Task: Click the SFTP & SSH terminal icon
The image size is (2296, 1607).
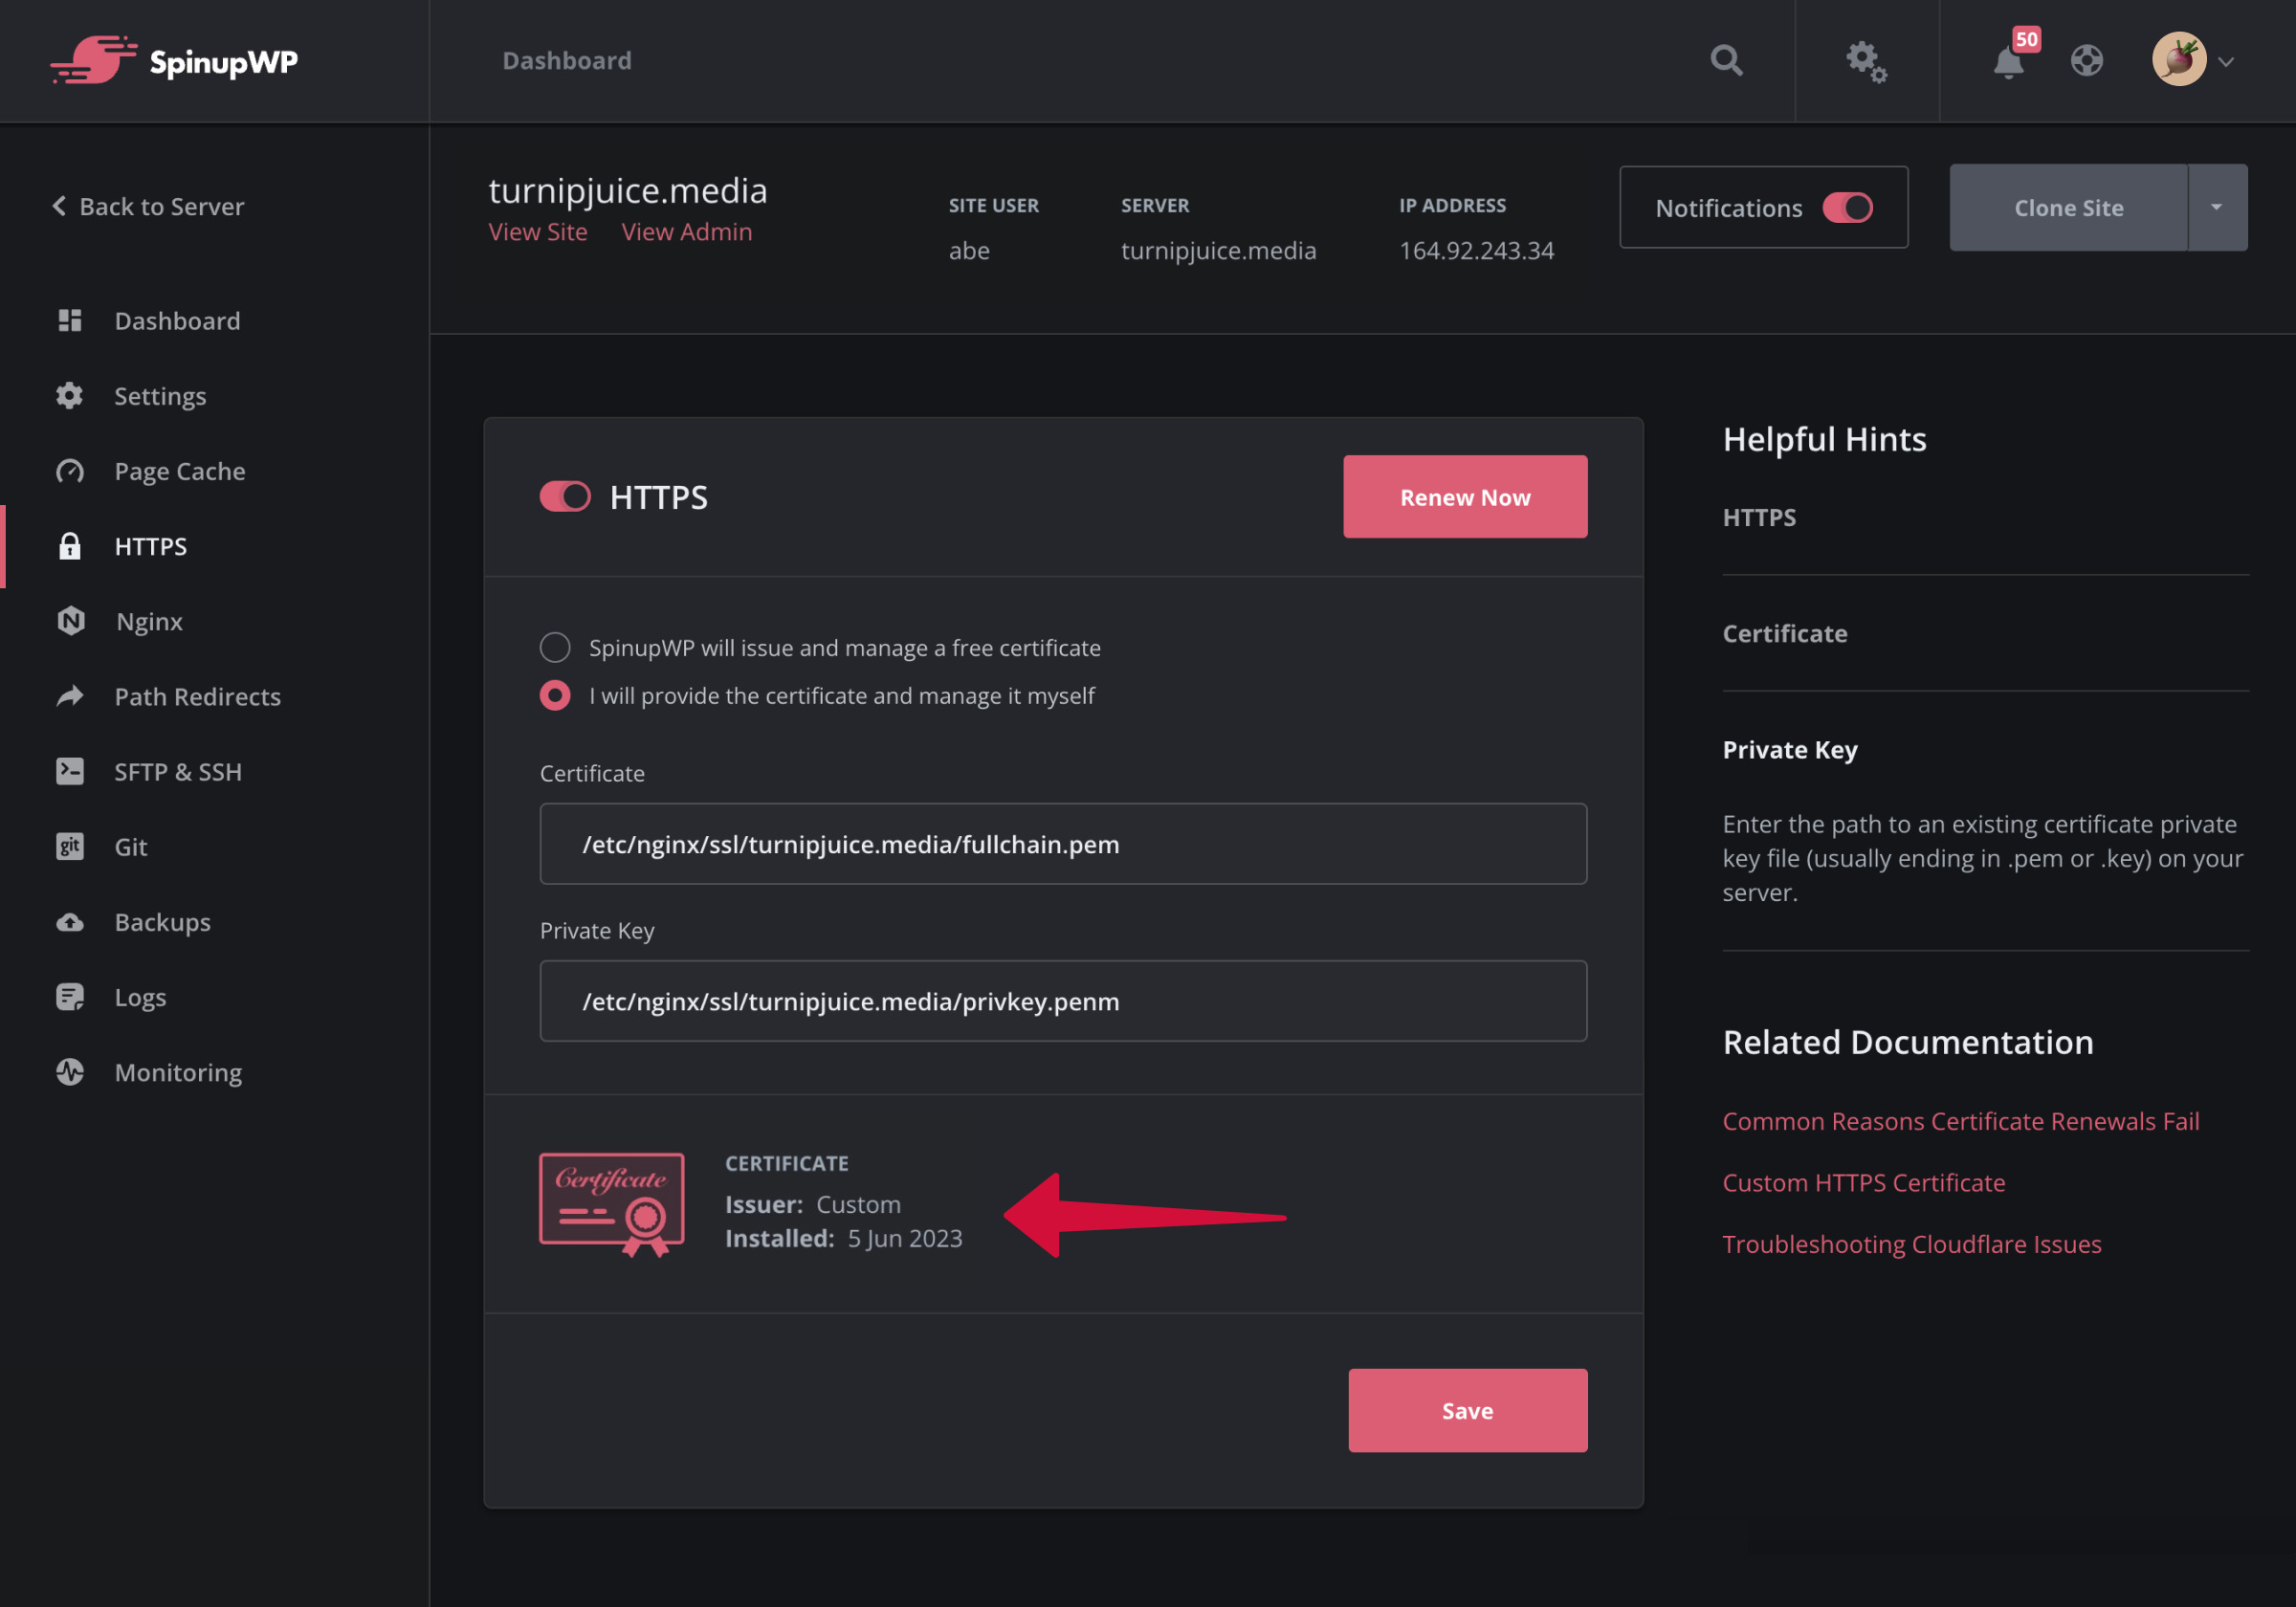Action: (x=70, y=771)
